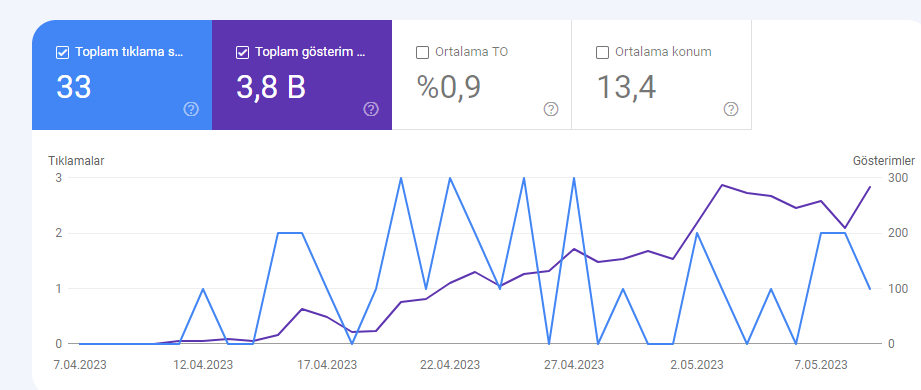
Task: Click the 27.04.2023 date axis label
Action: click(574, 365)
